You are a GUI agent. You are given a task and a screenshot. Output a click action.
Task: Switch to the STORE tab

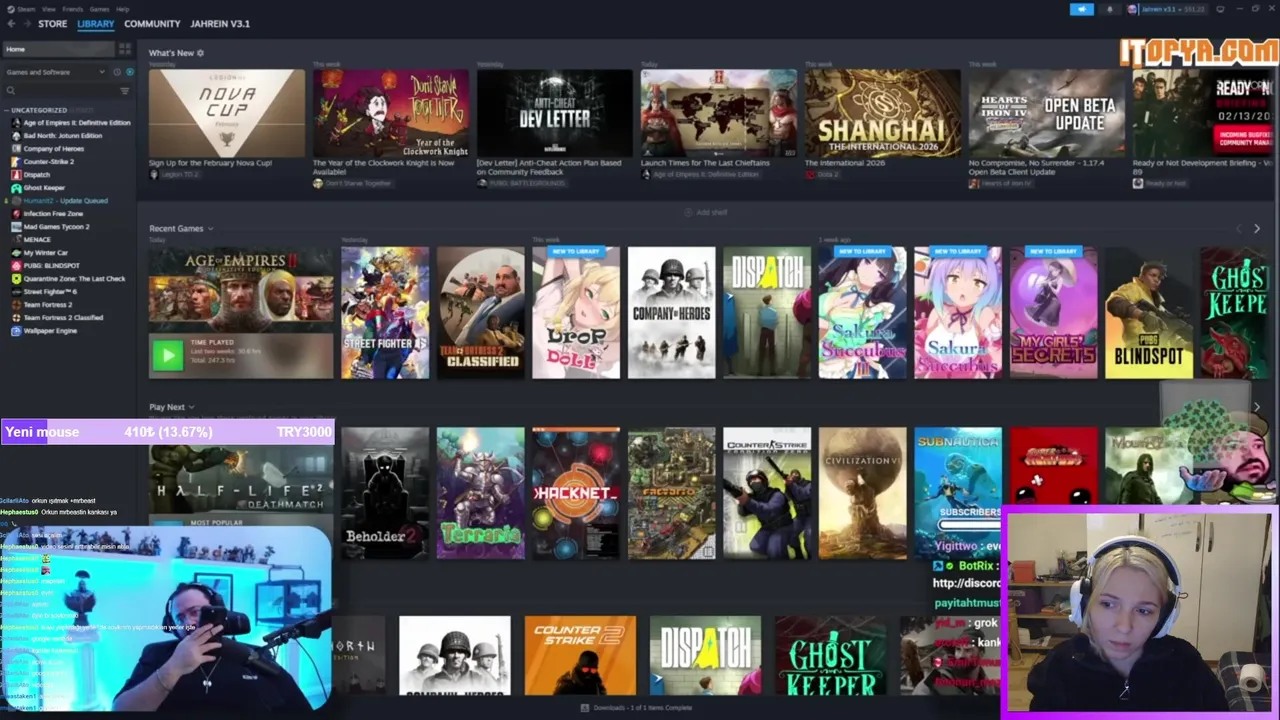click(x=52, y=24)
